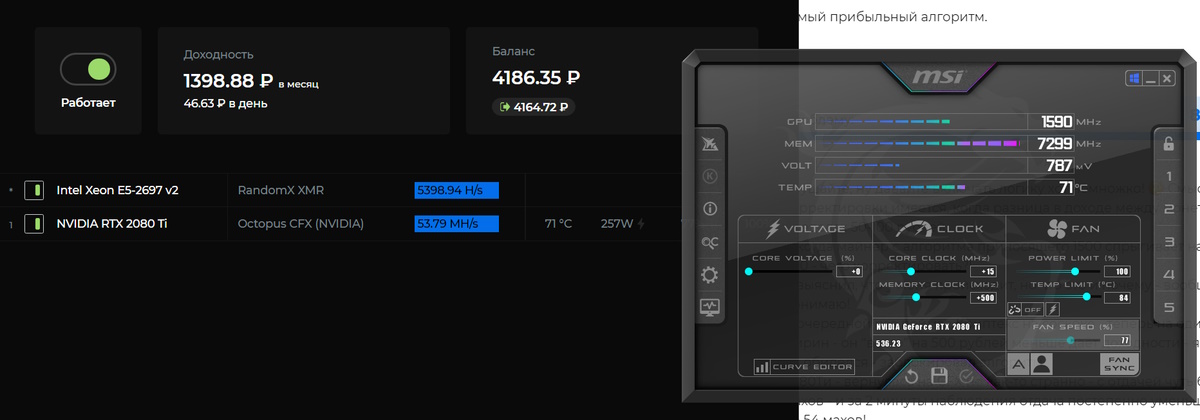Click the Fan Speed 77 value field

point(1118,340)
